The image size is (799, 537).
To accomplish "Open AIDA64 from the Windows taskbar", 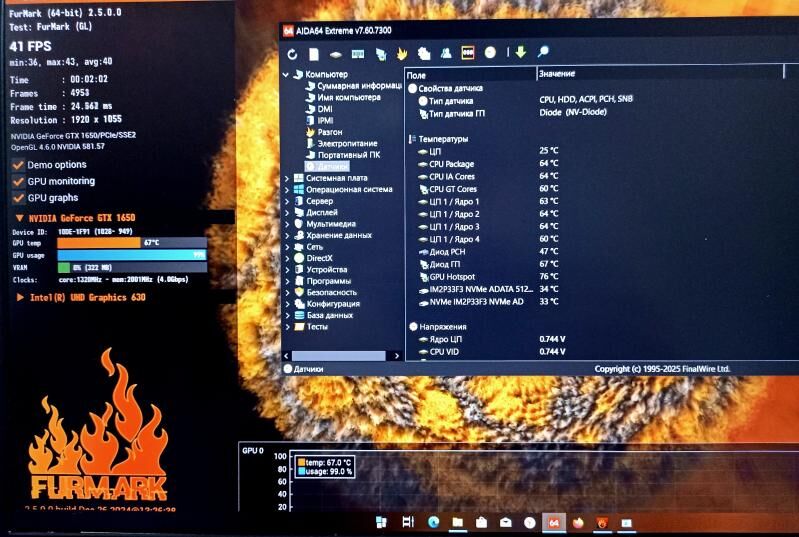I will [x=553, y=522].
